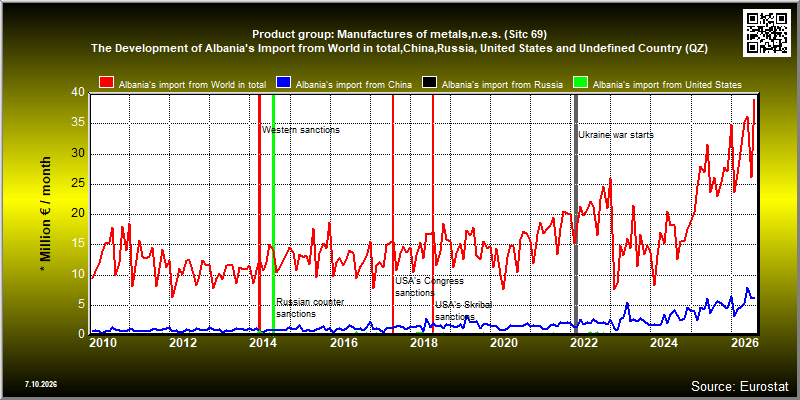Click the x-axis label 2014
This screenshot has height=400, width=800.
(263, 342)
